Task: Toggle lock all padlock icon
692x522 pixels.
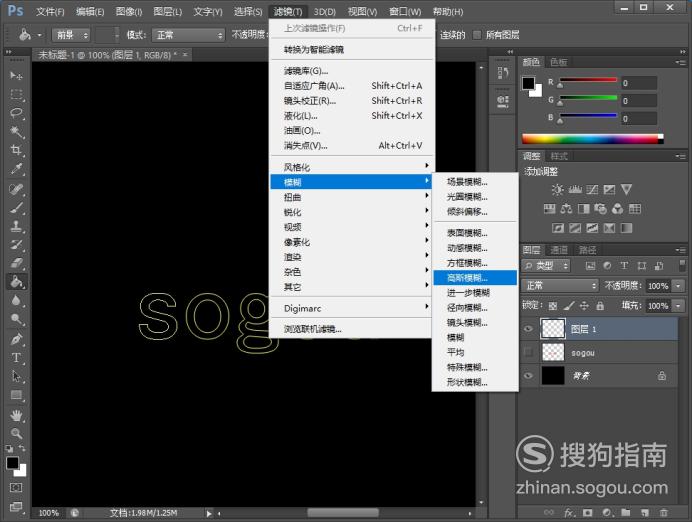Action: tap(600, 305)
